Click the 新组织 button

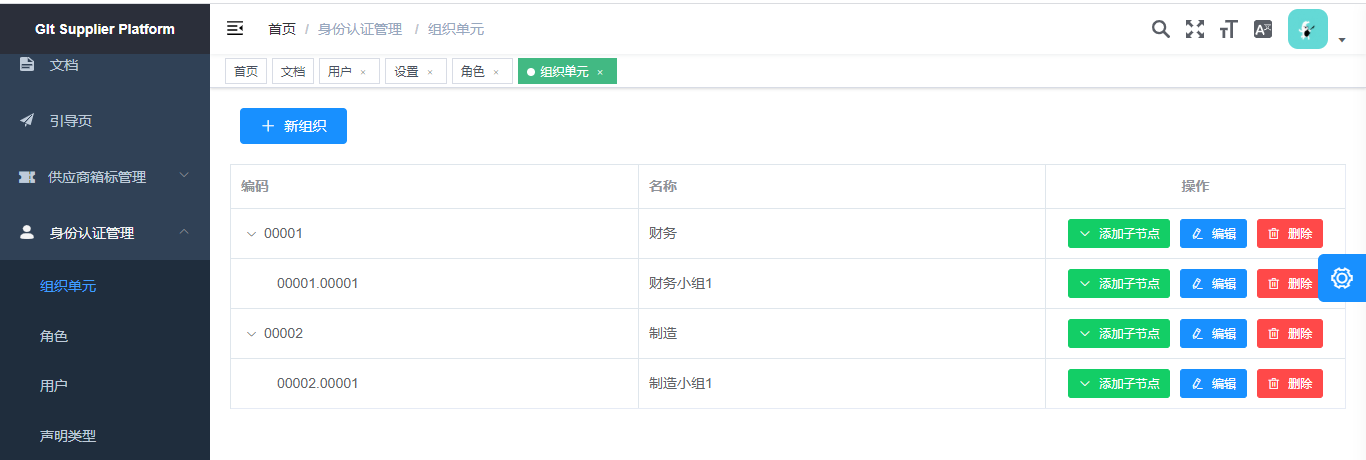click(x=293, y=126)
